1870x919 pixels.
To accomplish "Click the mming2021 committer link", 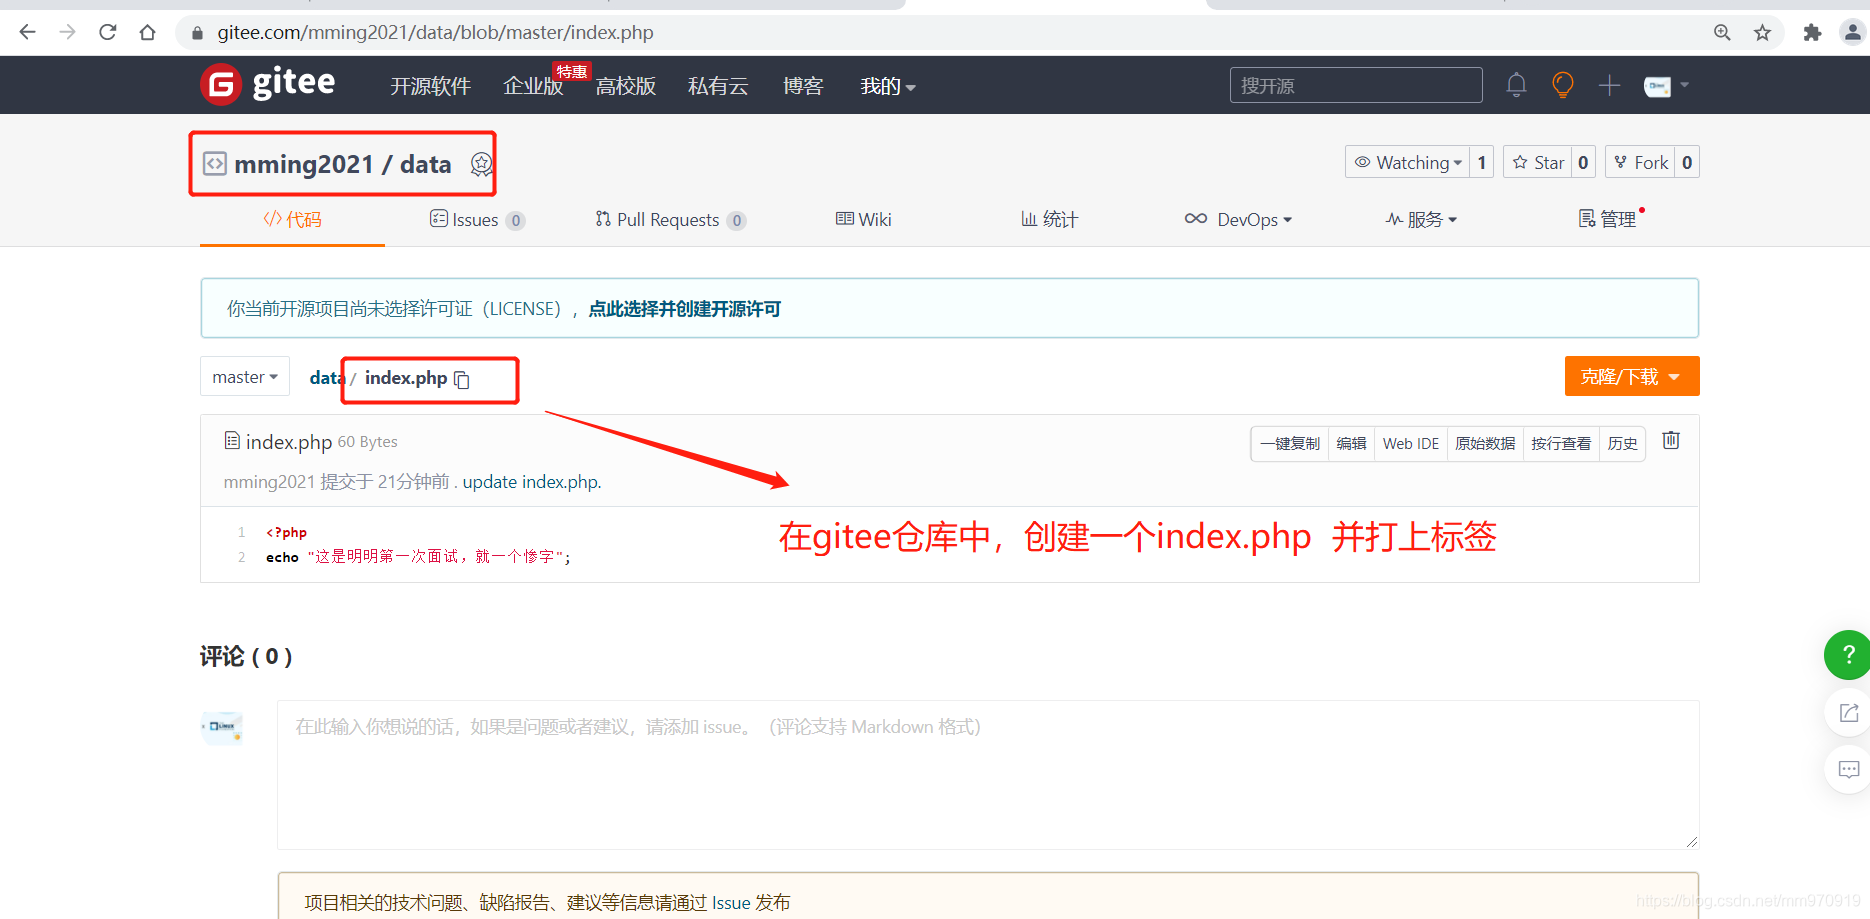I will [269, 482].
